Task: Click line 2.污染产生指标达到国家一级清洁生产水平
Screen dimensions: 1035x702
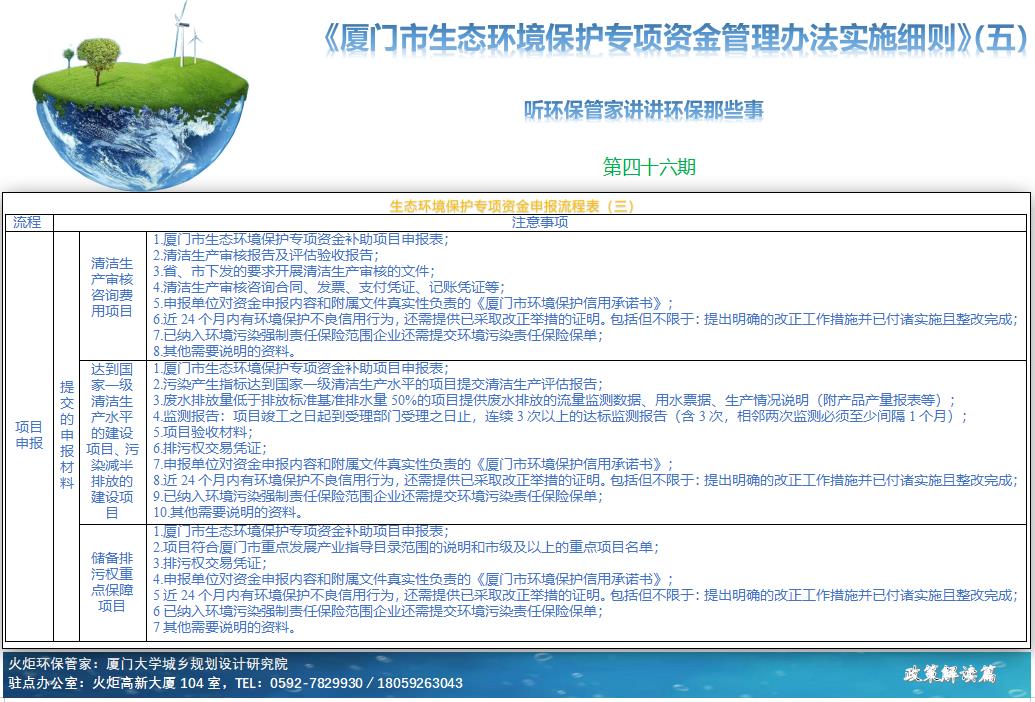Action: click(x=378, y=384)
